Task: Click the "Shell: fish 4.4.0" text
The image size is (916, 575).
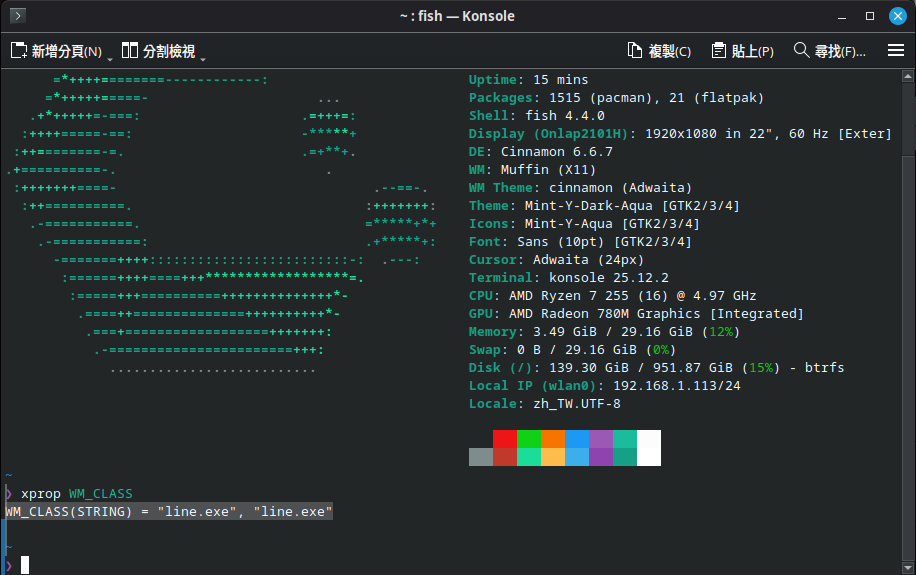Action: (536, 116)
